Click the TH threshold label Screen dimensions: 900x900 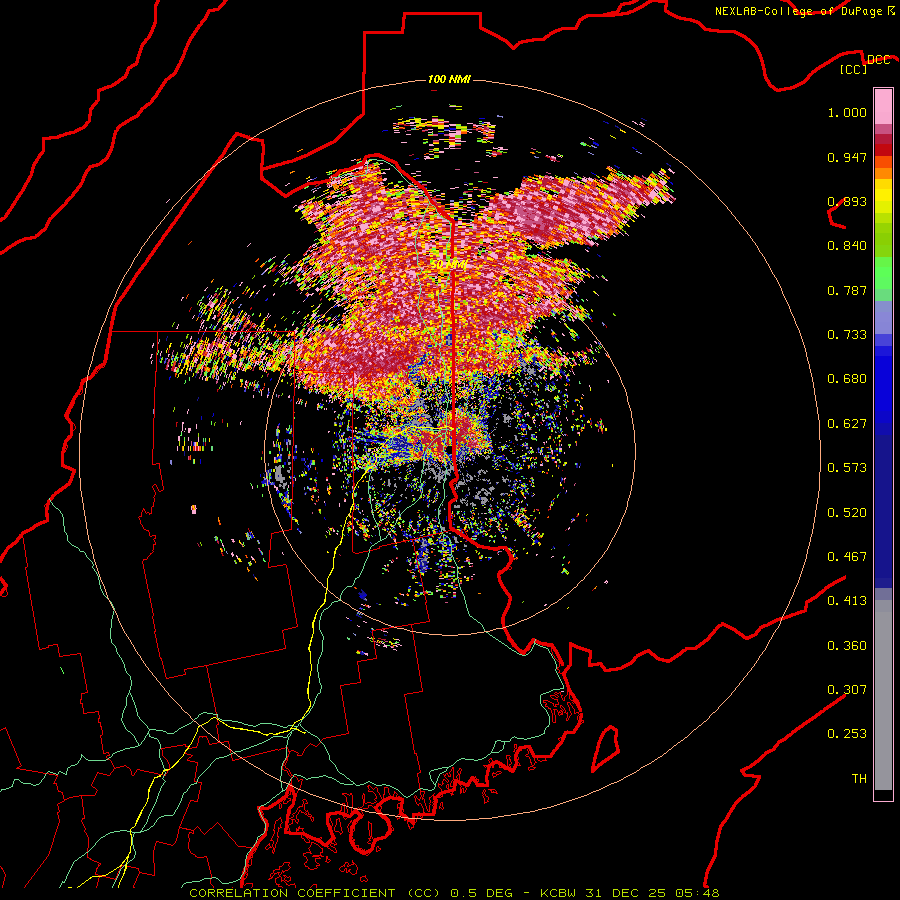click(x=859, y=779)
